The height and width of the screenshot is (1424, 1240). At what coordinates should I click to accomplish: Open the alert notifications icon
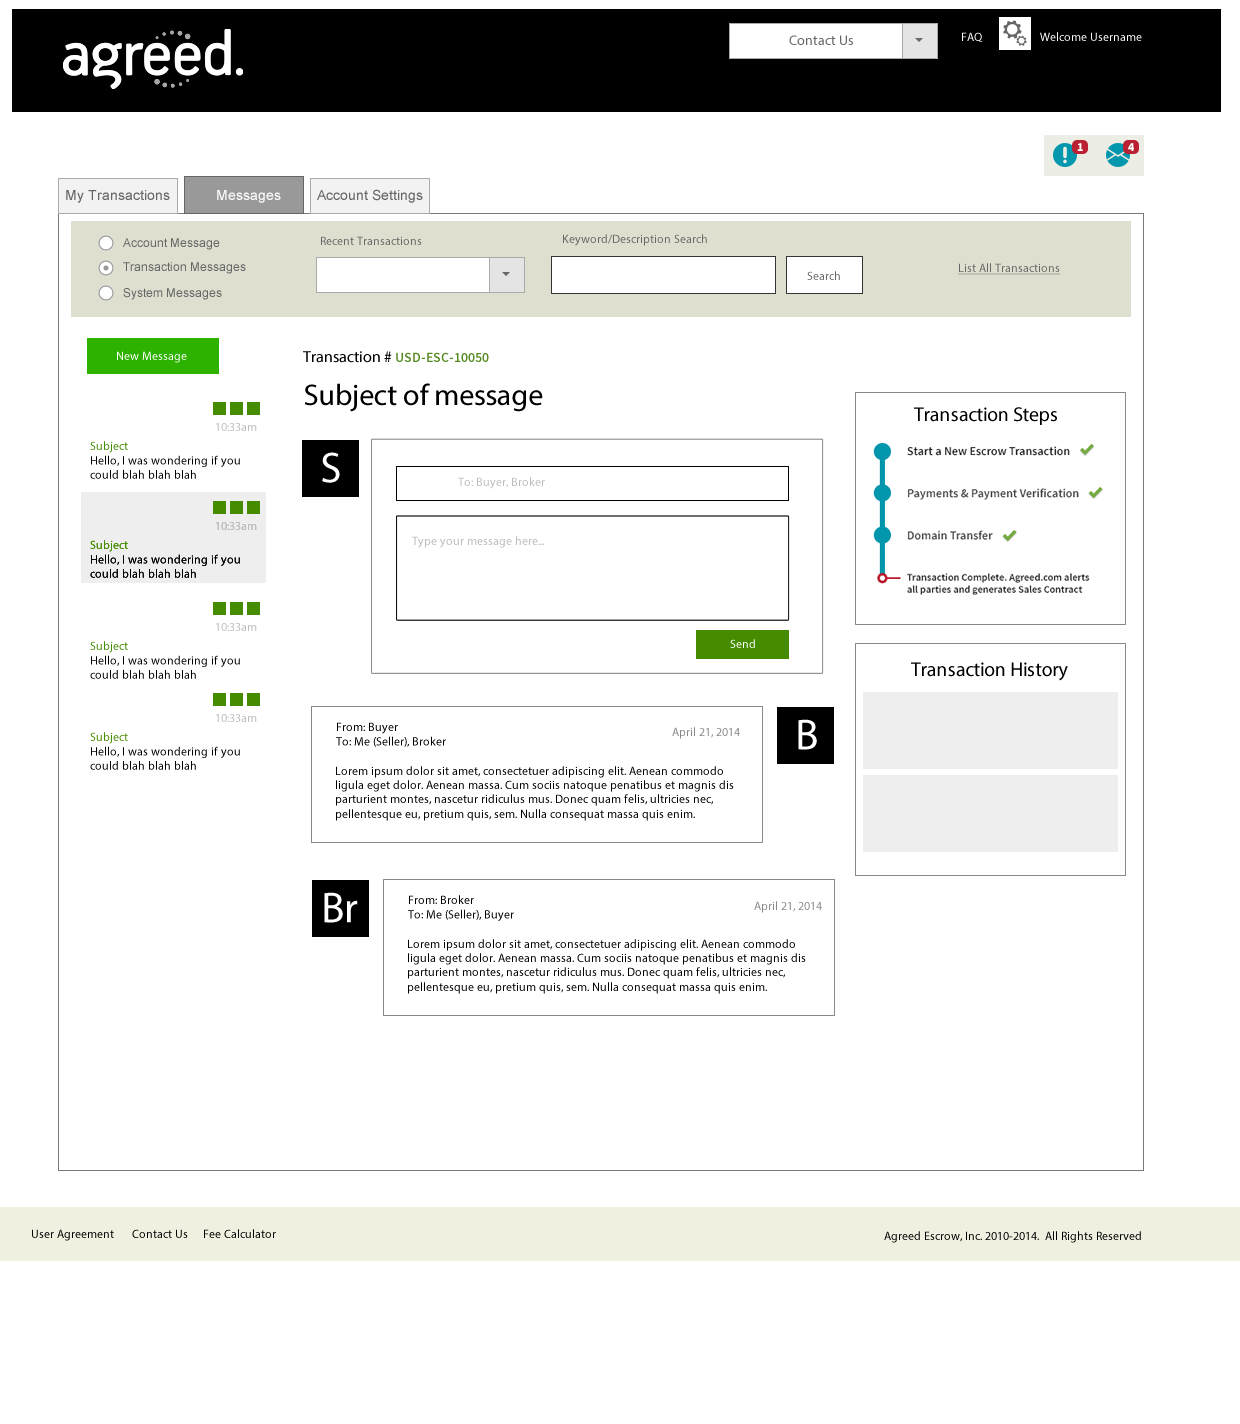point(1068,154)
